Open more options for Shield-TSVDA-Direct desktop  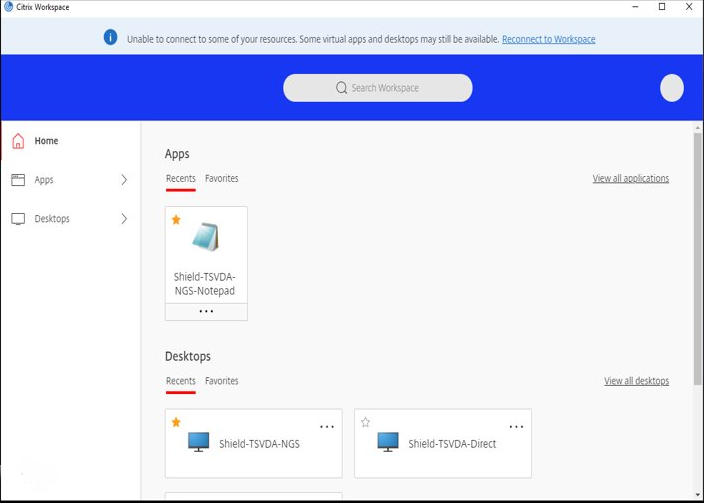pos(516,427)
